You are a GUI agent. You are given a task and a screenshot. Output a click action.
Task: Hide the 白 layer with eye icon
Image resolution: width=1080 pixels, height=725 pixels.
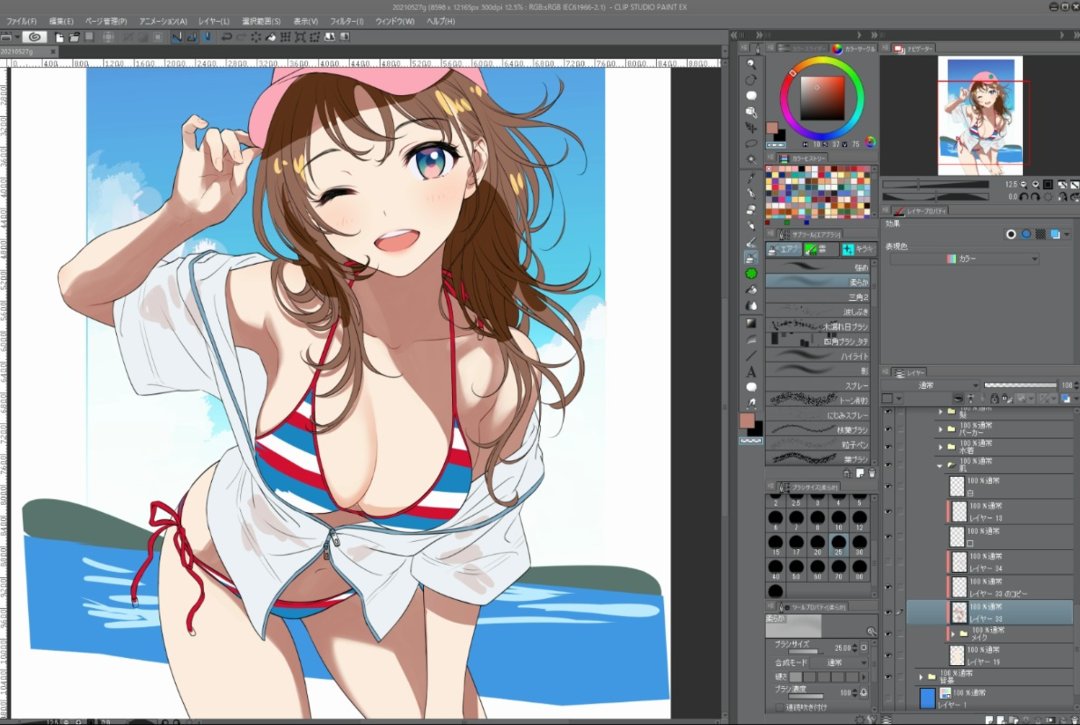(x=888, y=487)
